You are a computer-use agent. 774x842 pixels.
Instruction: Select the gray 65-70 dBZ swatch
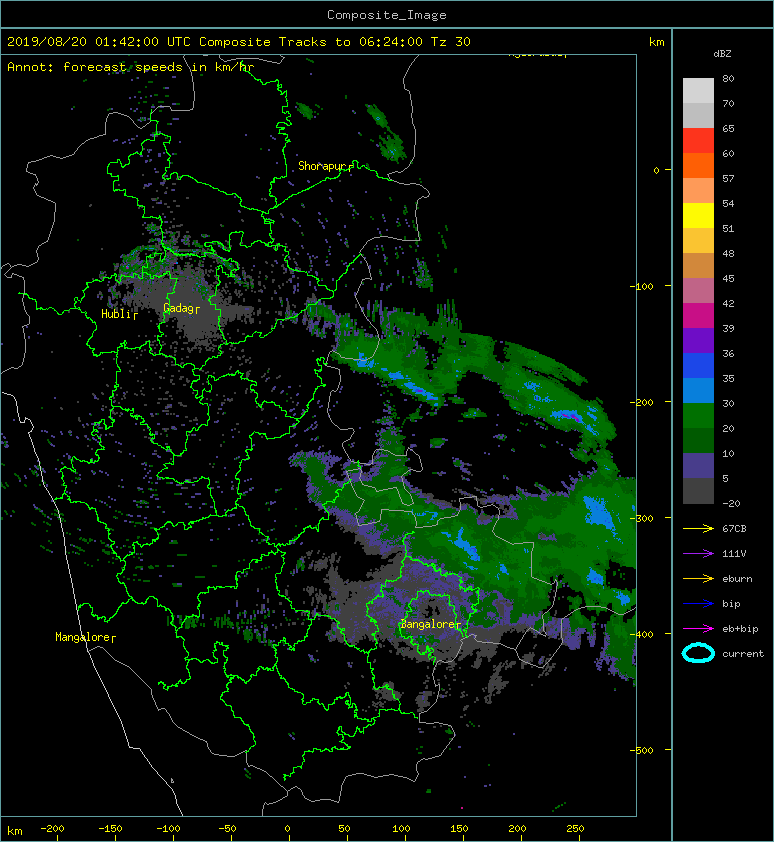click(698, 115)
